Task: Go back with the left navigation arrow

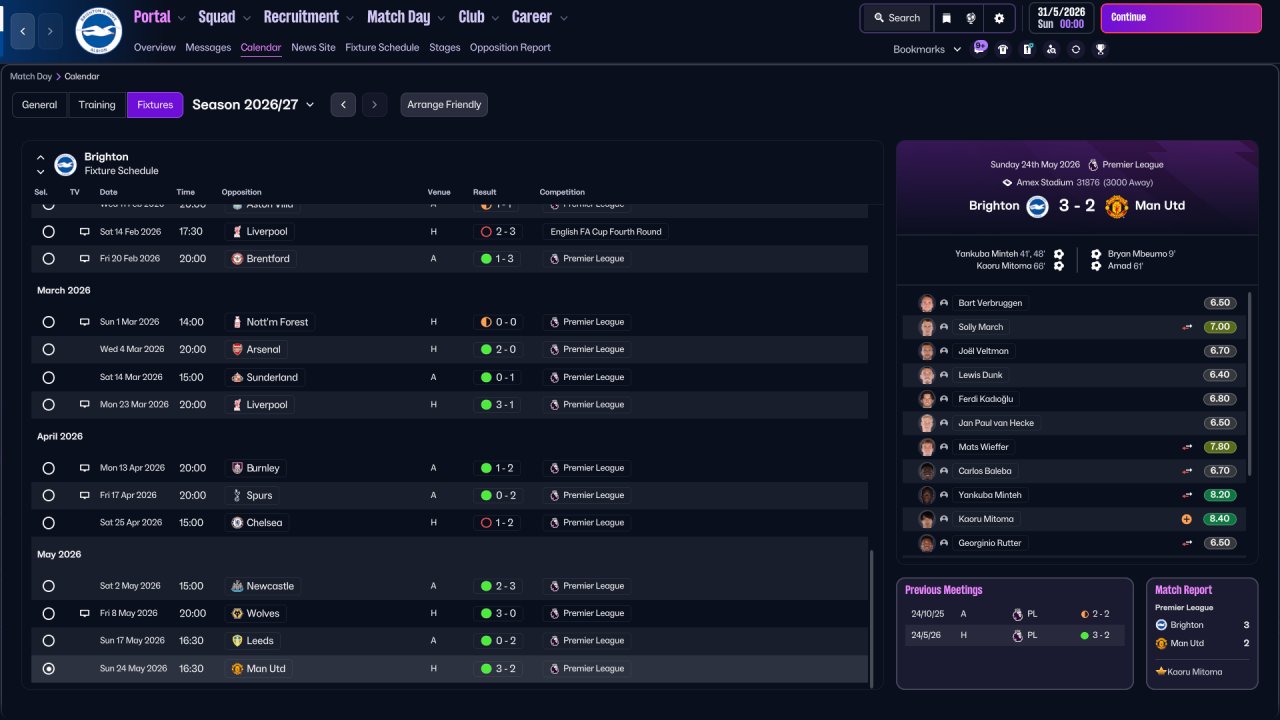Action: tap(22, 31)
